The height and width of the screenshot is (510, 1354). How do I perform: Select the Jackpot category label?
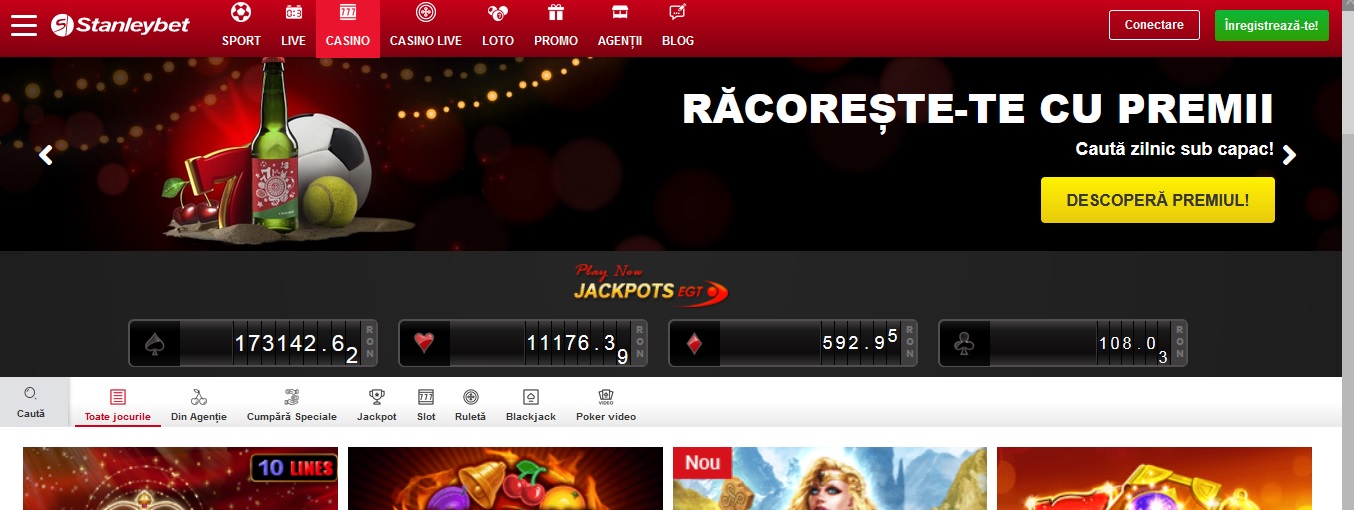tap(377, 416)
